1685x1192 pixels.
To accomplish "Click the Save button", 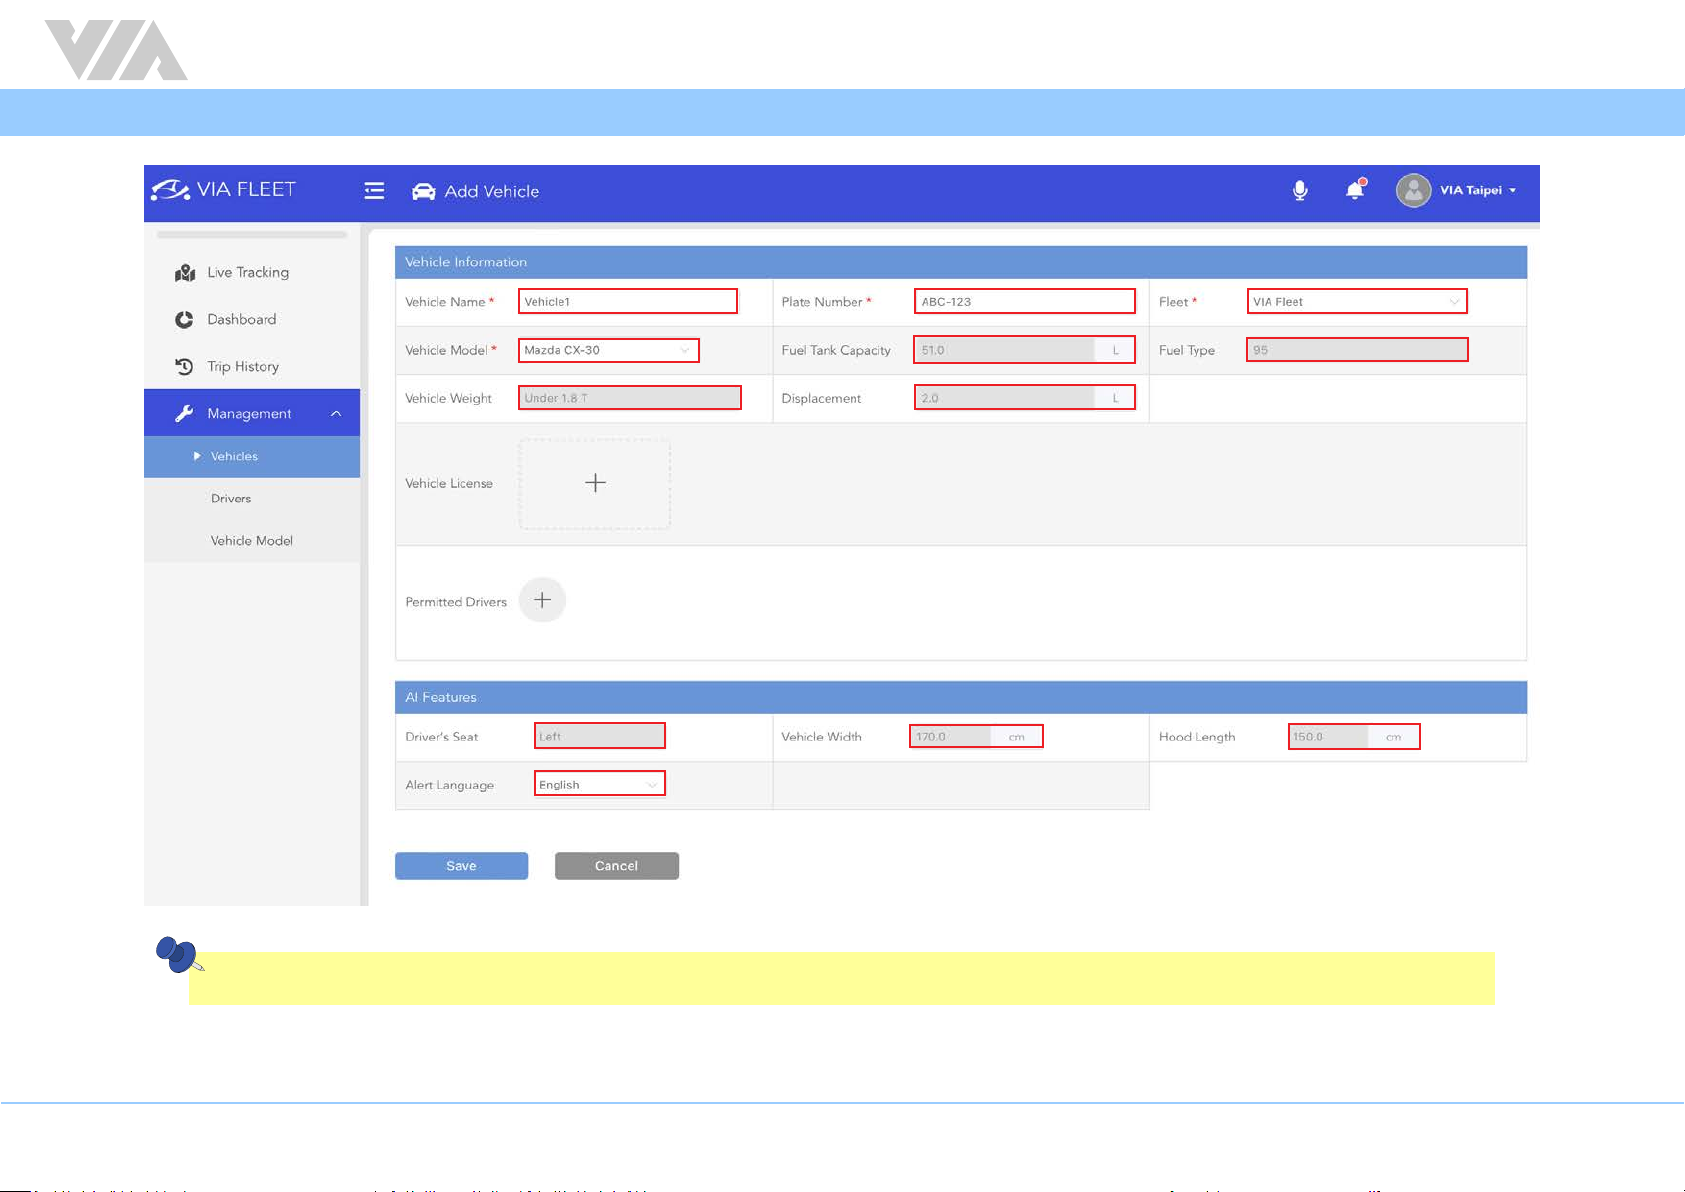I will tap(461, 866).
